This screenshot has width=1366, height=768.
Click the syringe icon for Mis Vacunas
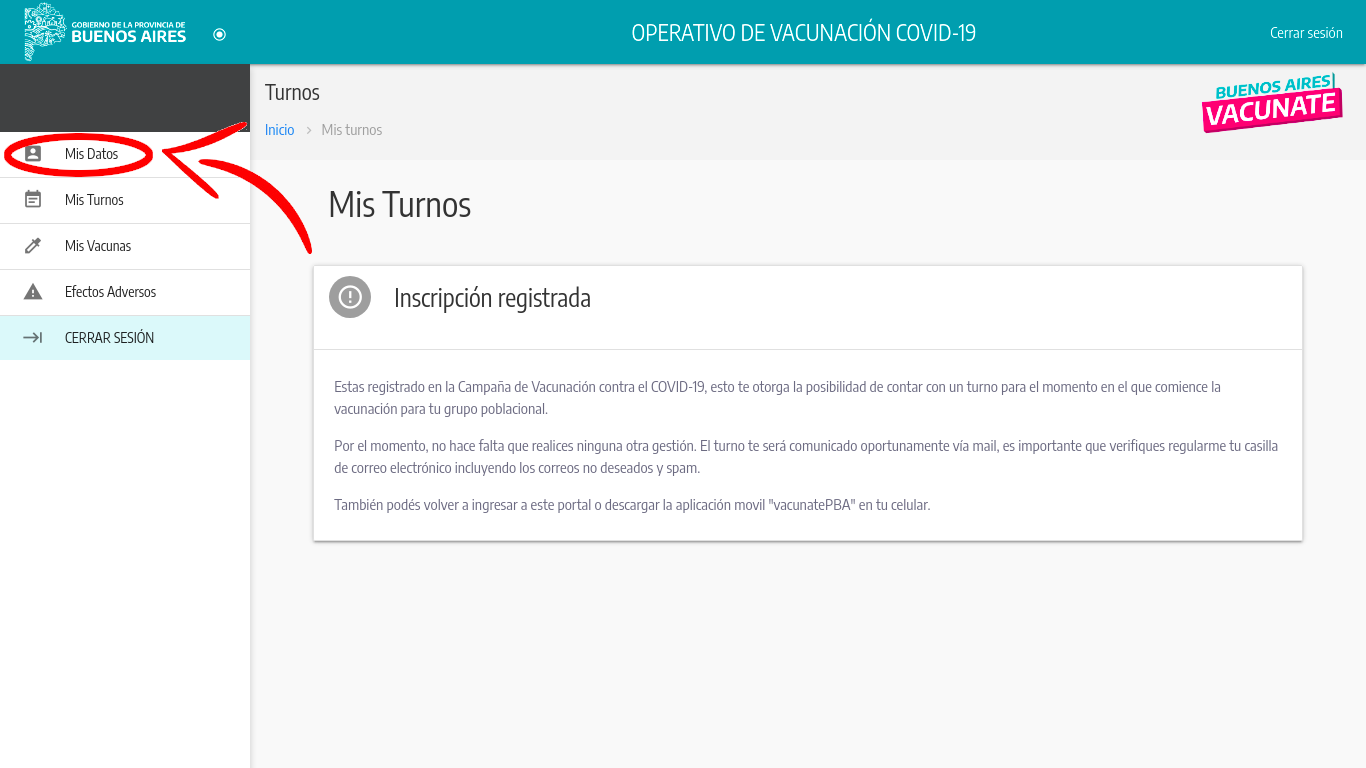[33, 246]
